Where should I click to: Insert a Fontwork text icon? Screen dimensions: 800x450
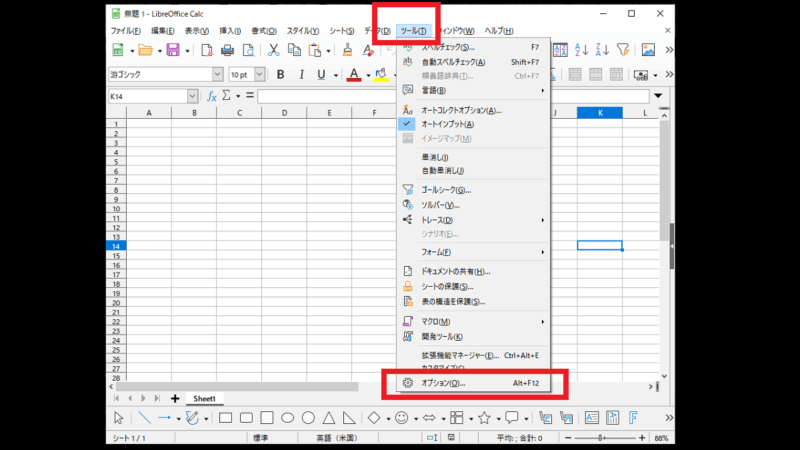[x=633, y=418]
